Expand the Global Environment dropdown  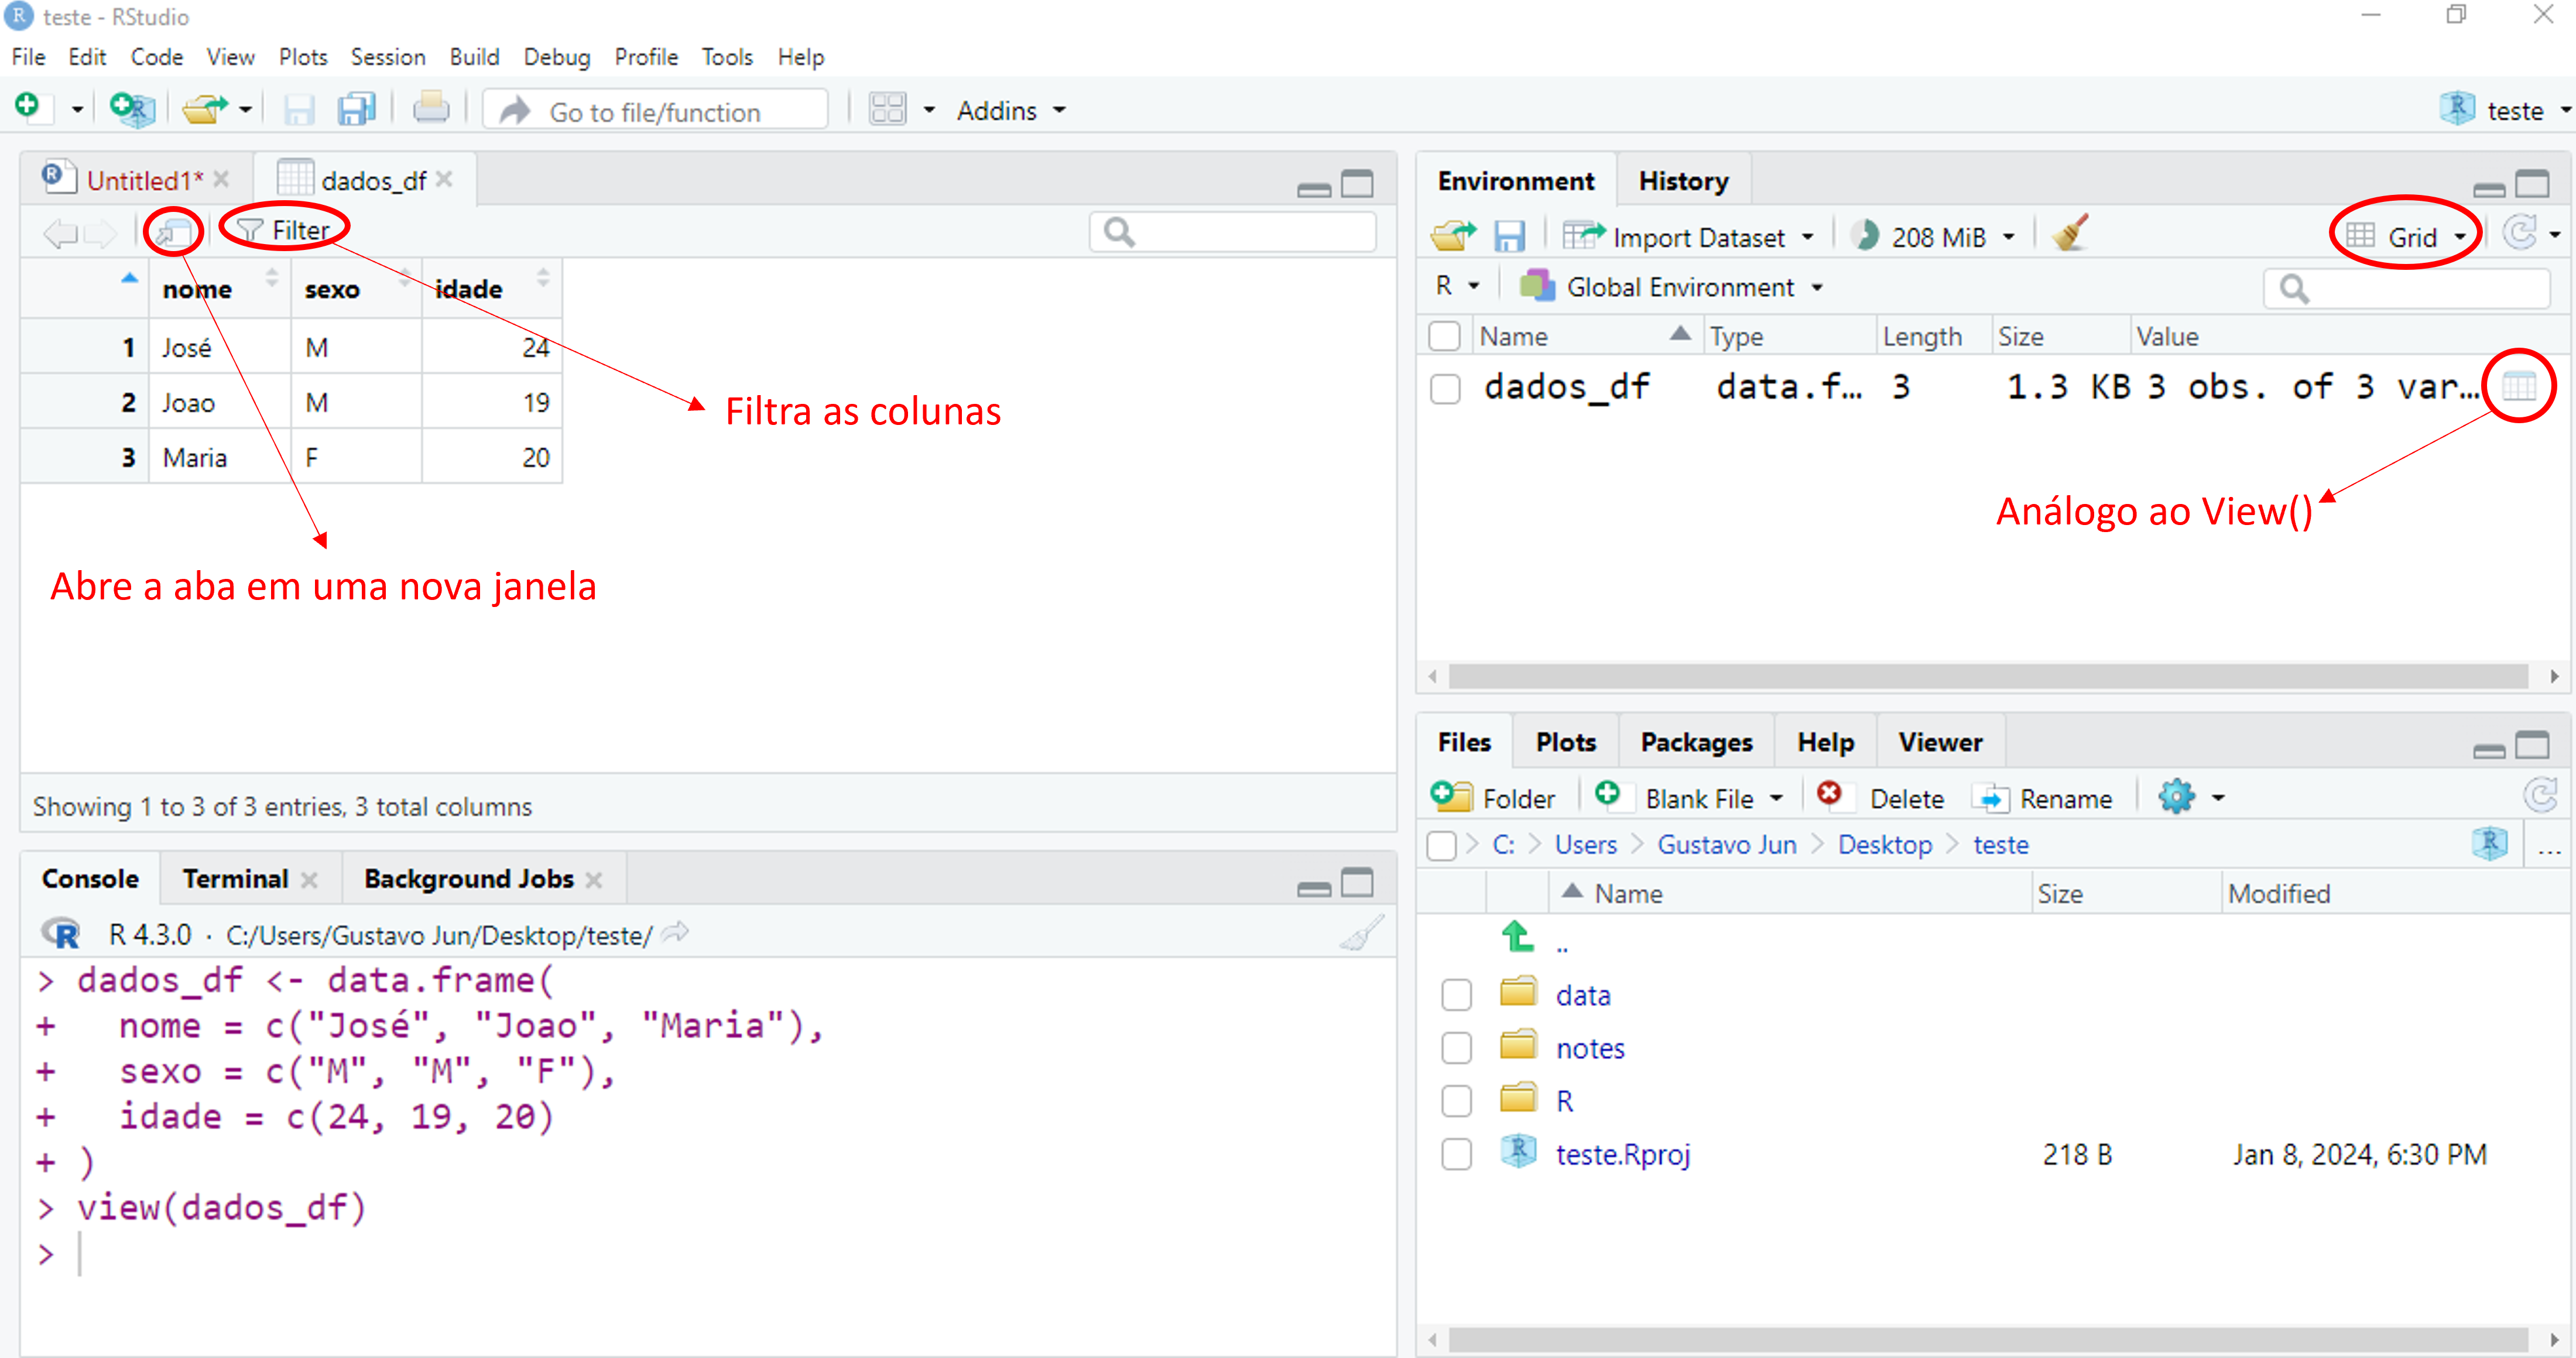1680,288
